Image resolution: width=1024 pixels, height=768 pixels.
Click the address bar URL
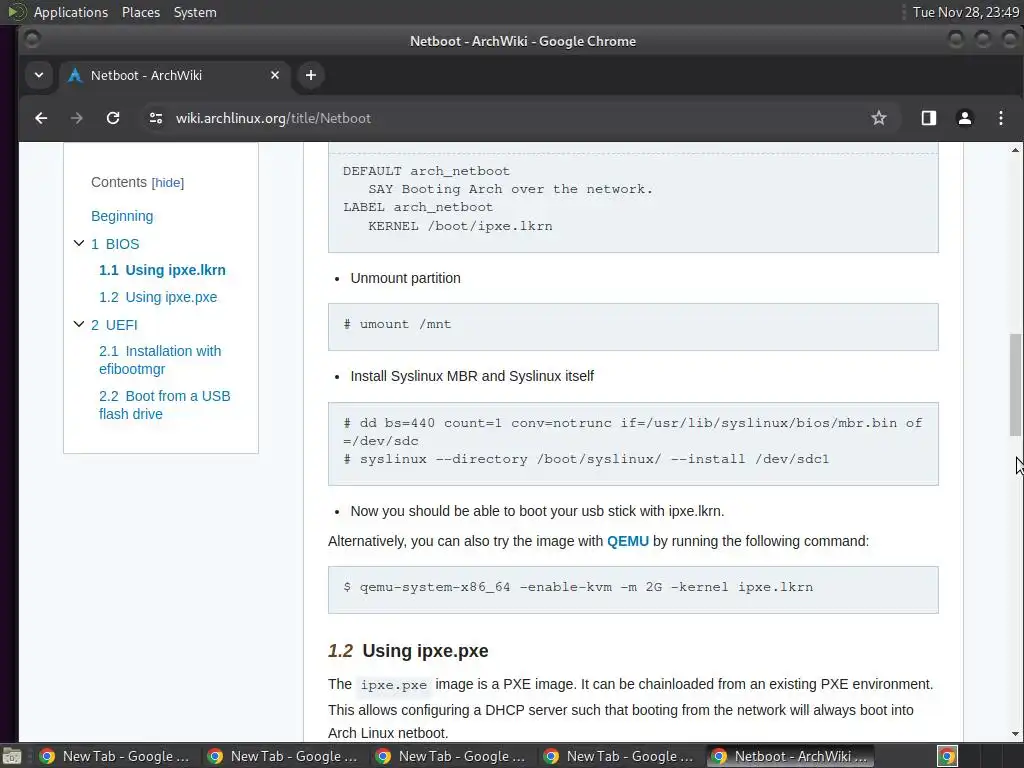tap(273, 118)
